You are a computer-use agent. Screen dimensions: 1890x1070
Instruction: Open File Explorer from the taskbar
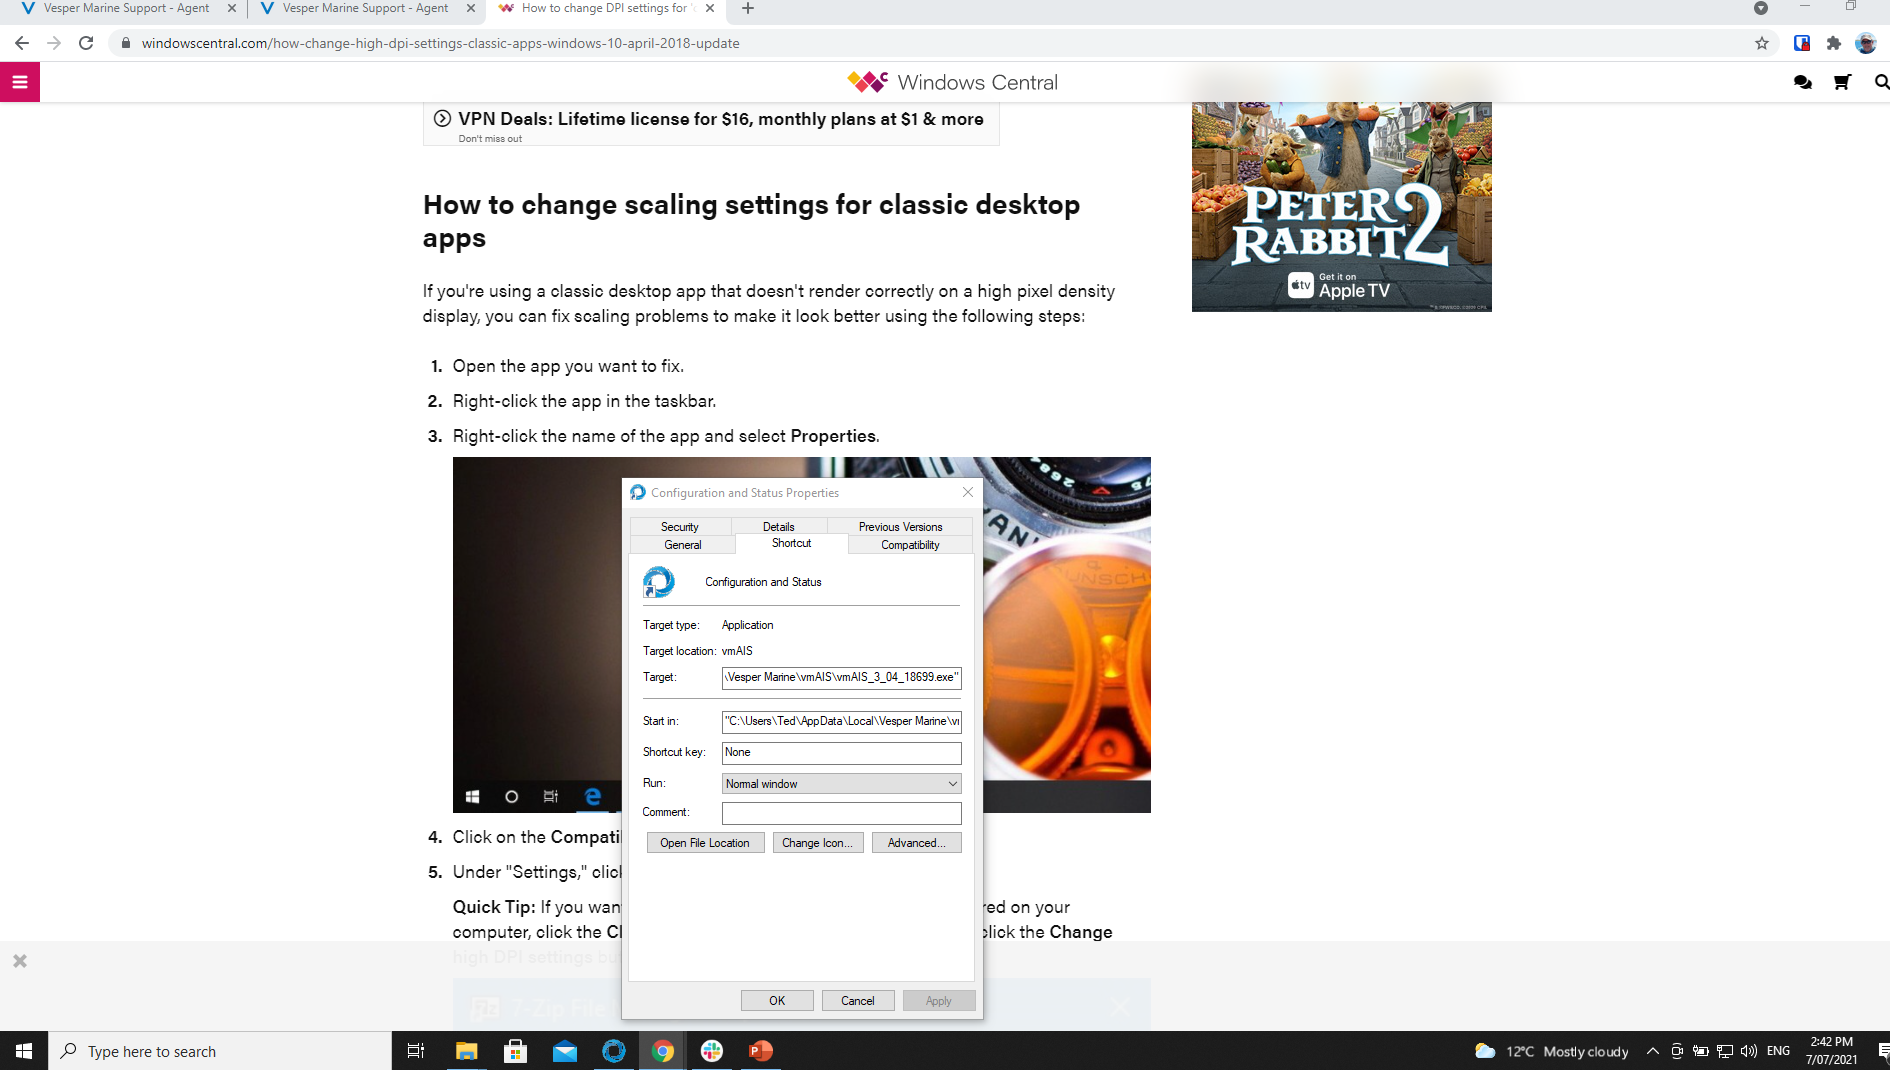pos(466,1051)
